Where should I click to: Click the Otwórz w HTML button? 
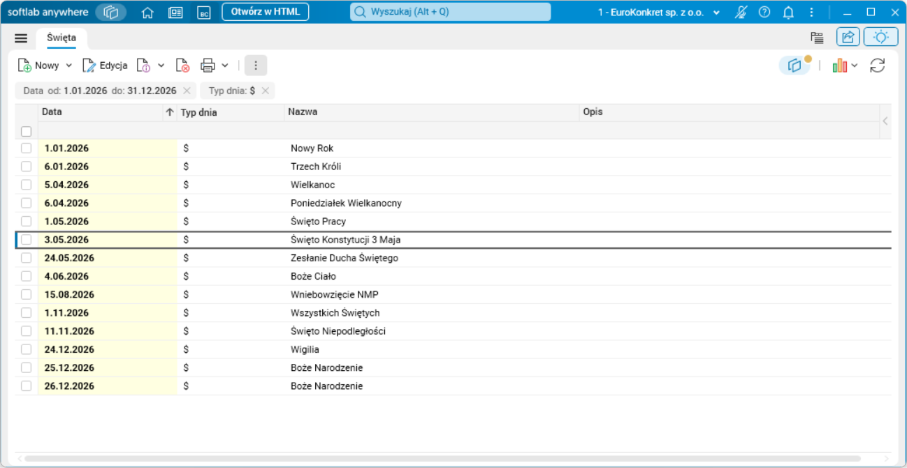pyautogui.click(x=266, y=12)
